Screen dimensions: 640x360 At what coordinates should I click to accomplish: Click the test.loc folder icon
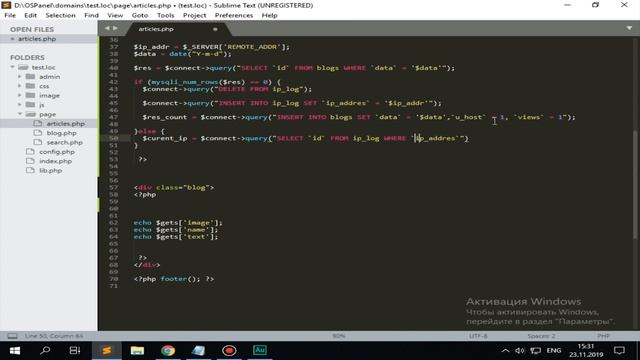pos(23,67)
